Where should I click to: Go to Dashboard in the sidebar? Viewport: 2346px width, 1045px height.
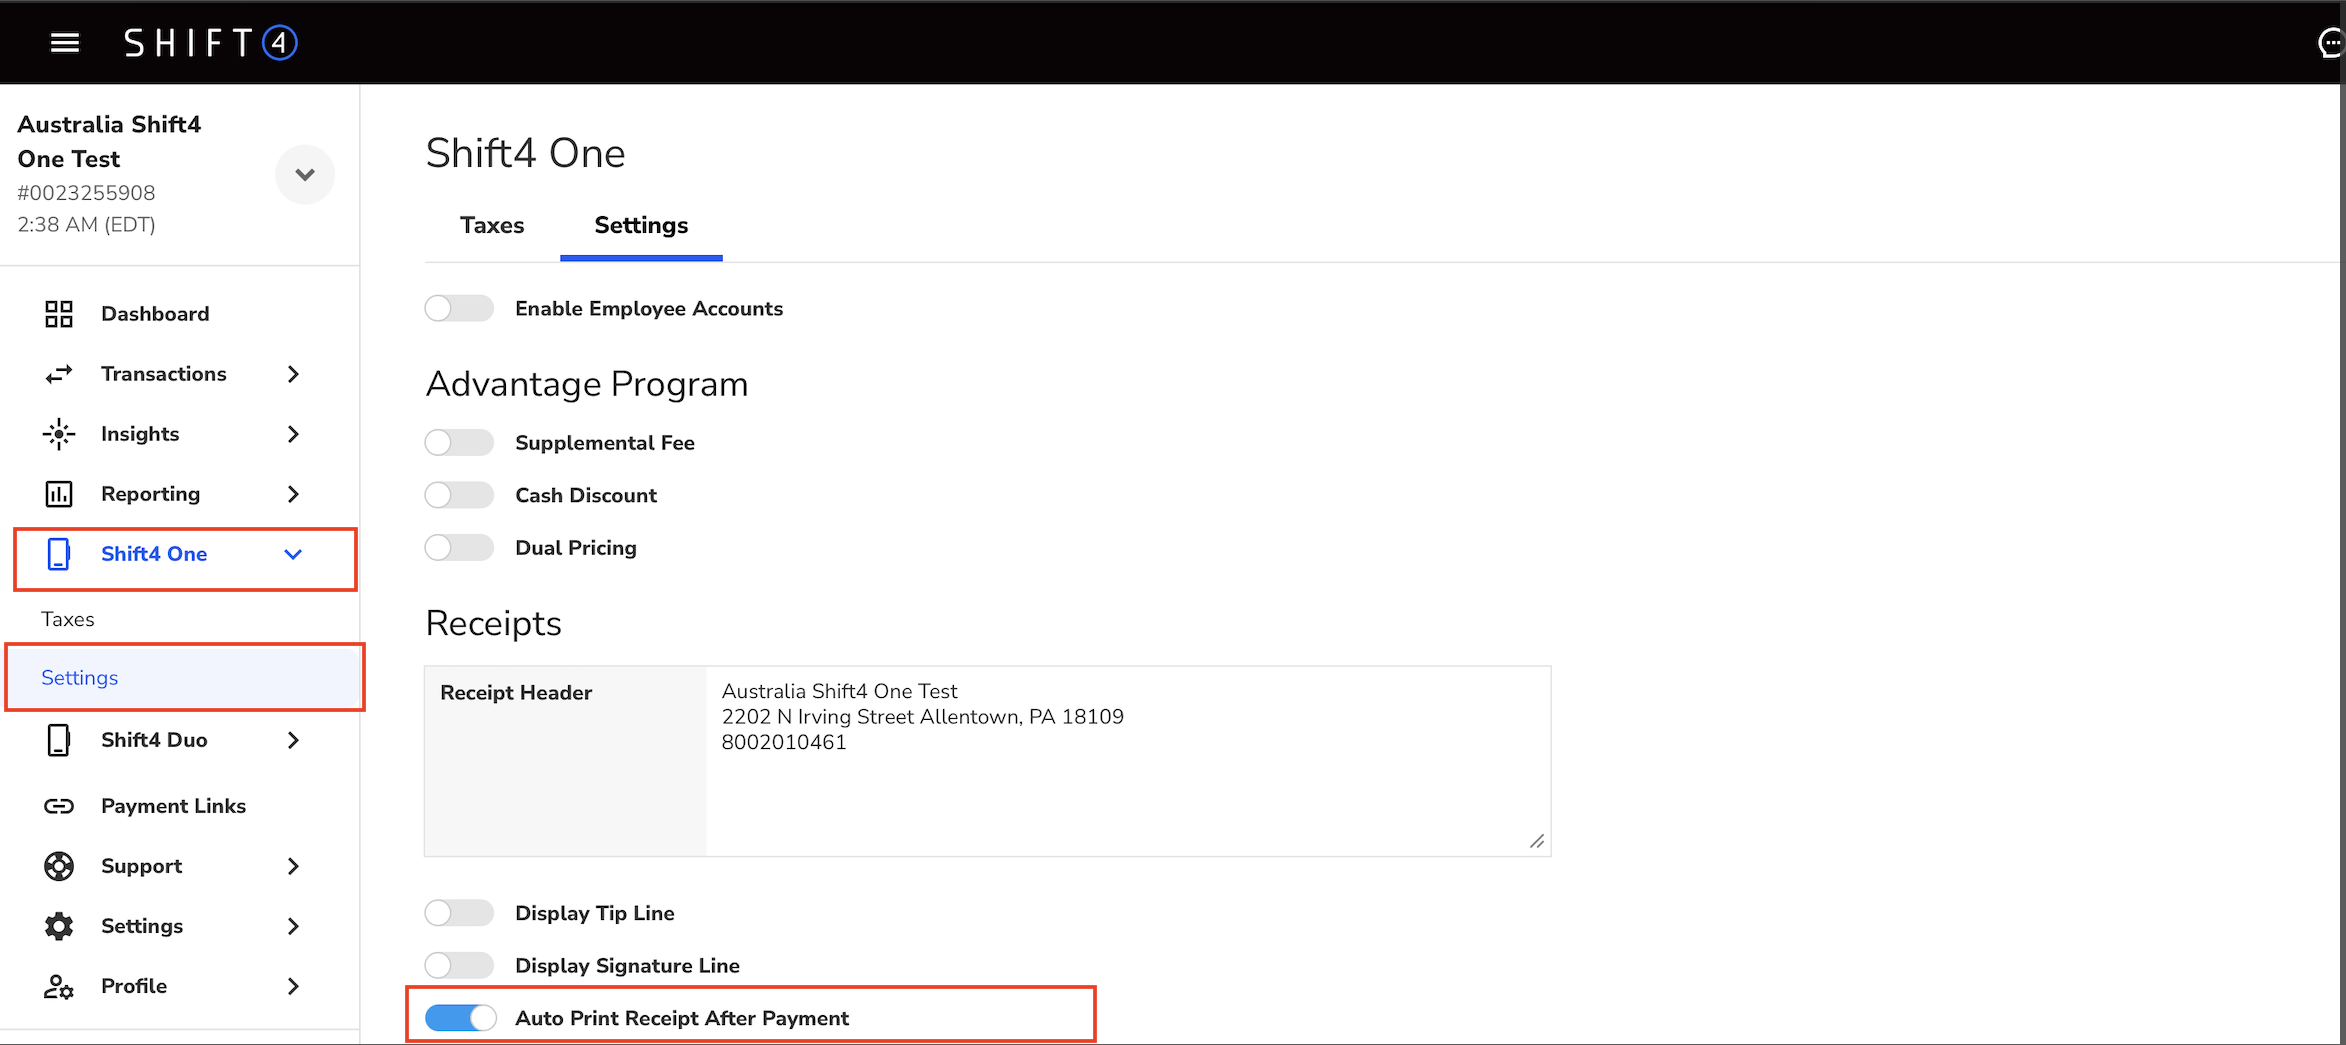pyautogui.click(x=155, y=314)
